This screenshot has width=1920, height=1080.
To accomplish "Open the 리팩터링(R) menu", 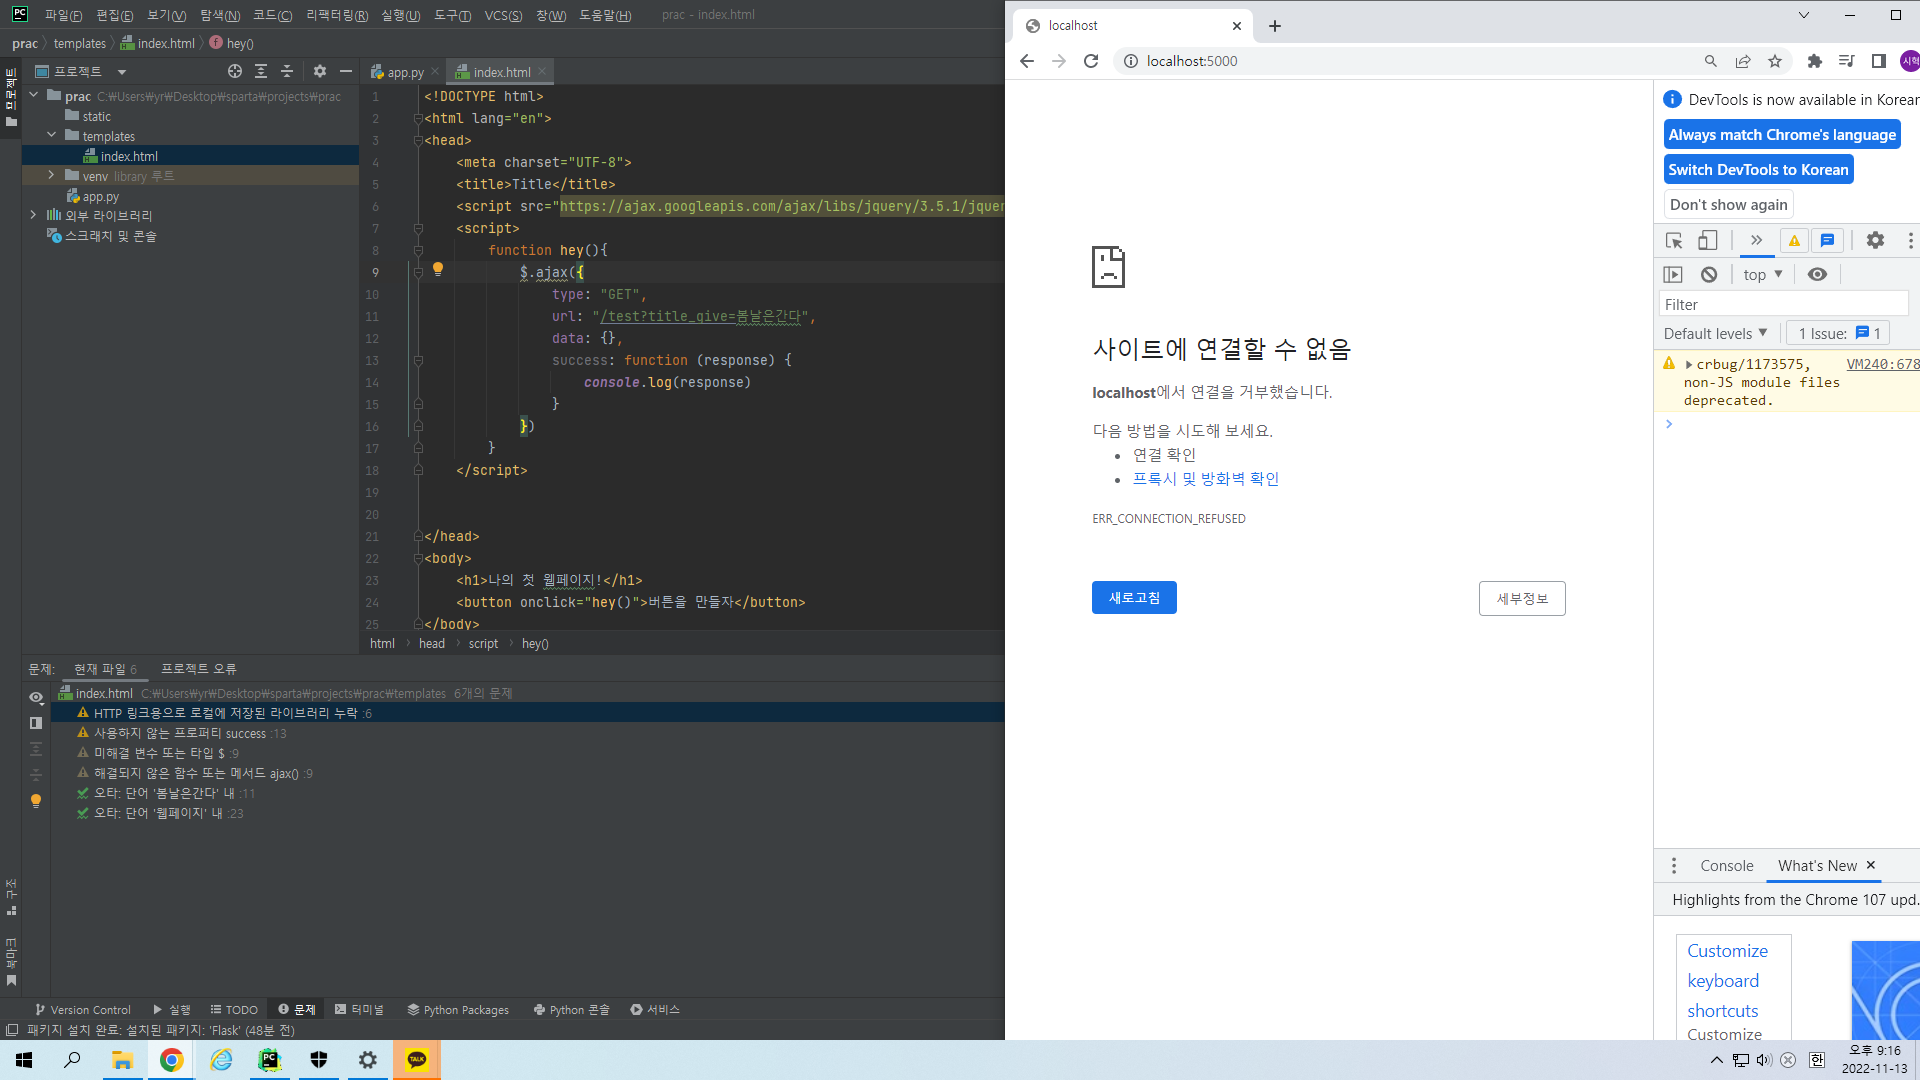I will 337,15.
